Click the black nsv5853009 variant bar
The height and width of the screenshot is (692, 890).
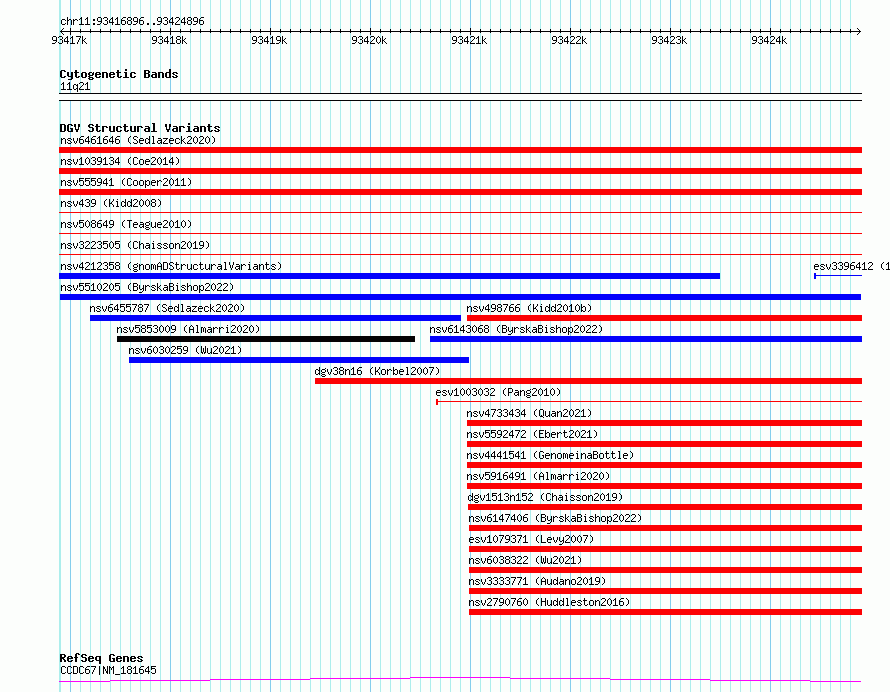tap(266, 339)
